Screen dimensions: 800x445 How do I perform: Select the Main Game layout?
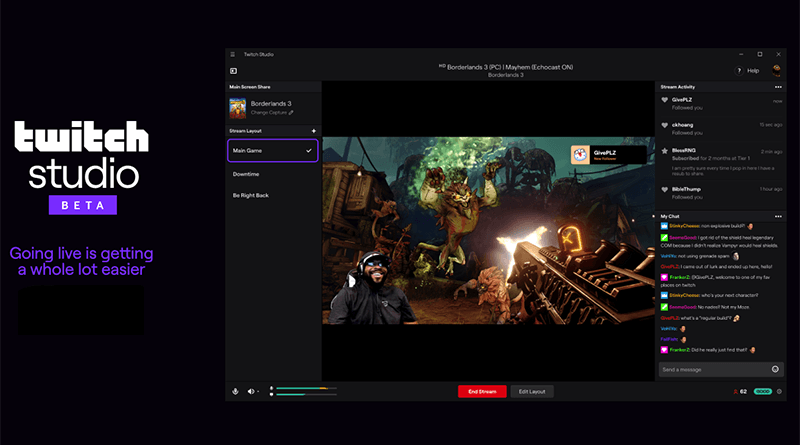coord(272,151)
